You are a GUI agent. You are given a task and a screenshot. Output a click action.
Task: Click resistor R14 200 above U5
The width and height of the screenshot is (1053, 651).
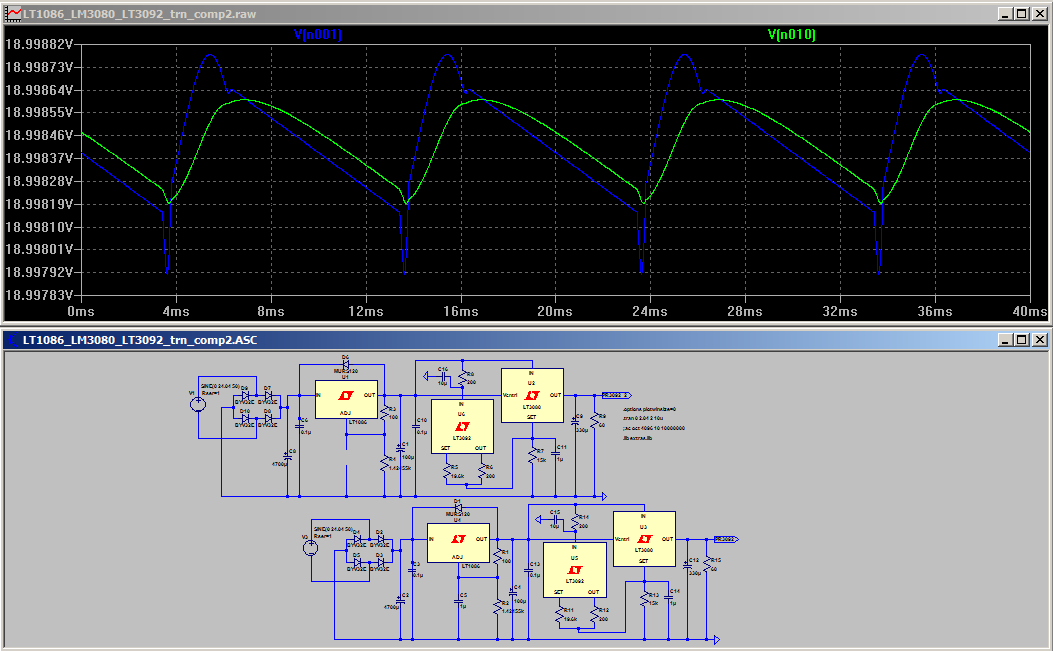(x=576, y=522)
